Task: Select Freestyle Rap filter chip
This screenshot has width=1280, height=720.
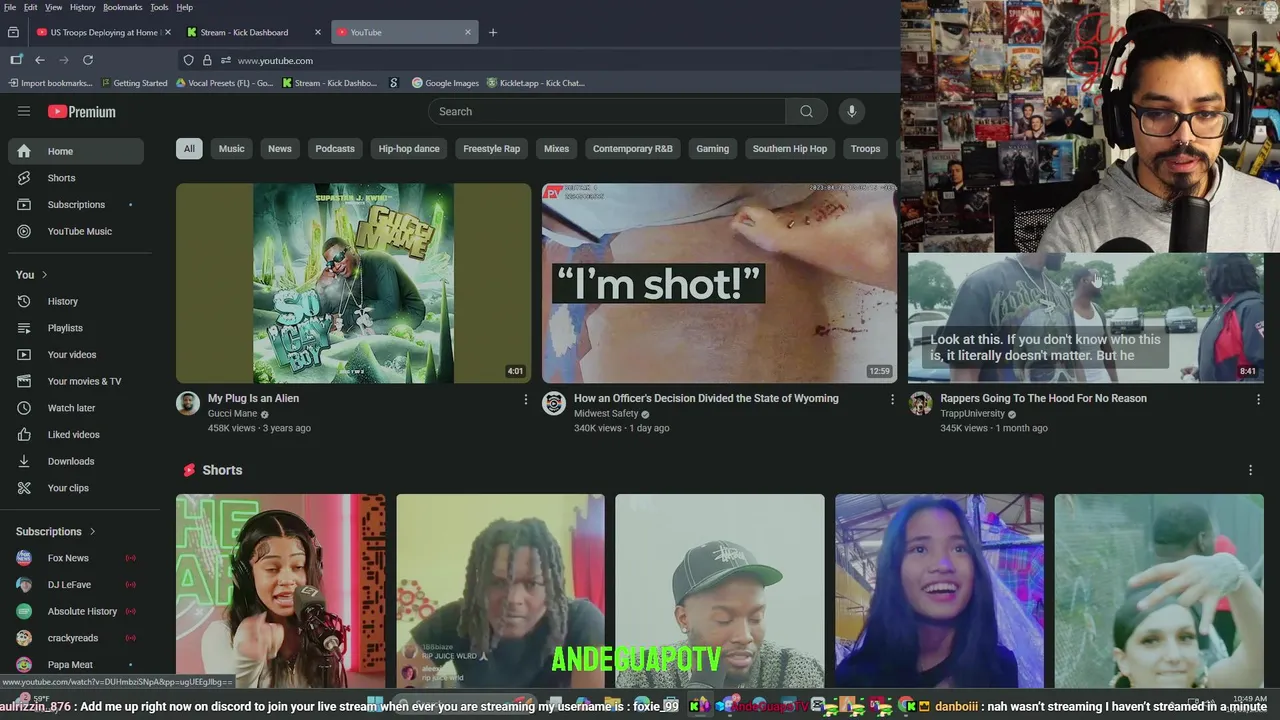Action: [492, 149]
